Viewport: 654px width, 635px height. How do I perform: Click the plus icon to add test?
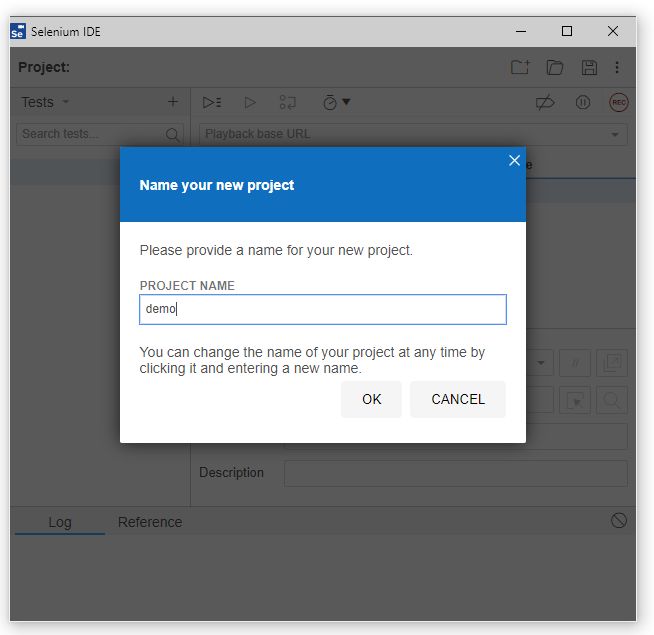point(173,102)
